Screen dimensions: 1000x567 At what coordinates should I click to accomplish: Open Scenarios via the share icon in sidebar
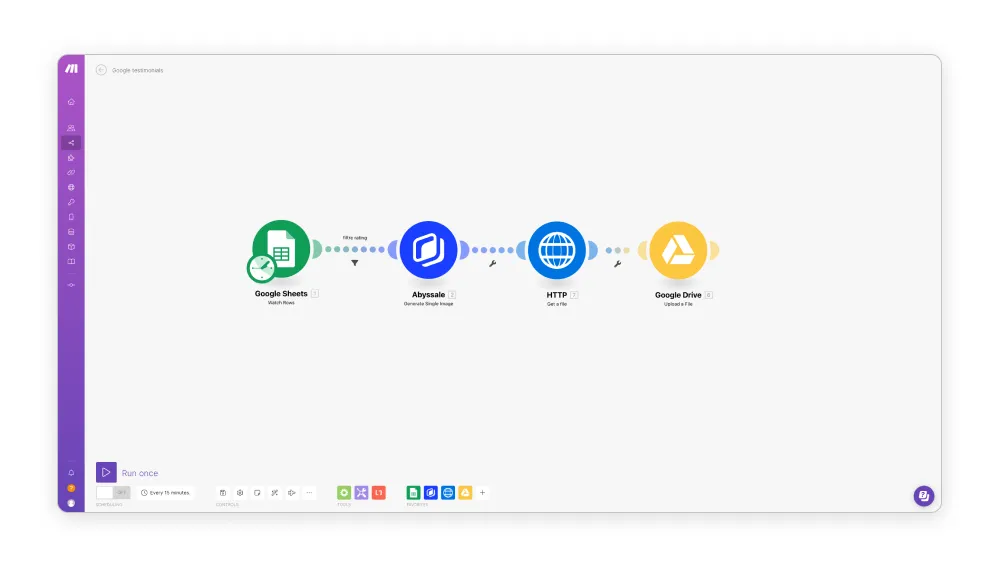tap(71, 143)
